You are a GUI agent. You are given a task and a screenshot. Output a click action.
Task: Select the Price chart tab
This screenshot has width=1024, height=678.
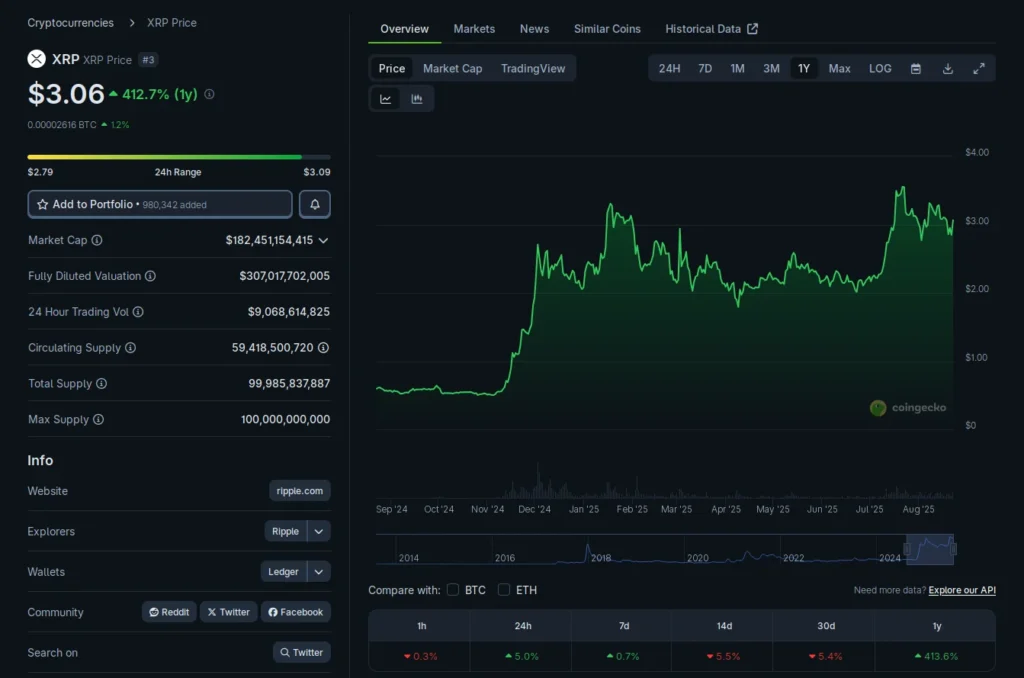tap(392, 69)
